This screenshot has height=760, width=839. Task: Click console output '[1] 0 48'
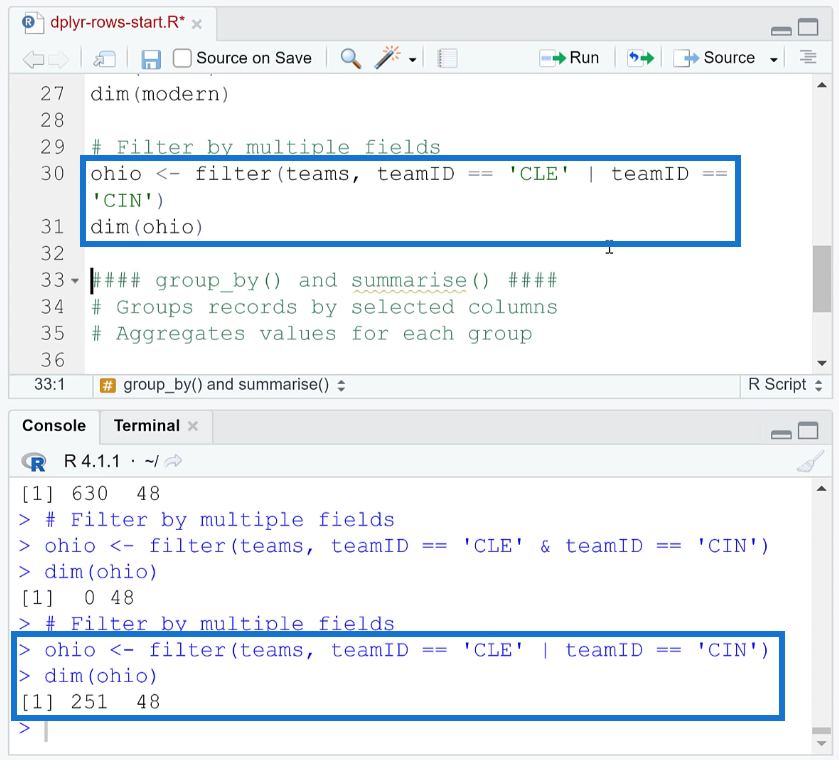(77, 598)
